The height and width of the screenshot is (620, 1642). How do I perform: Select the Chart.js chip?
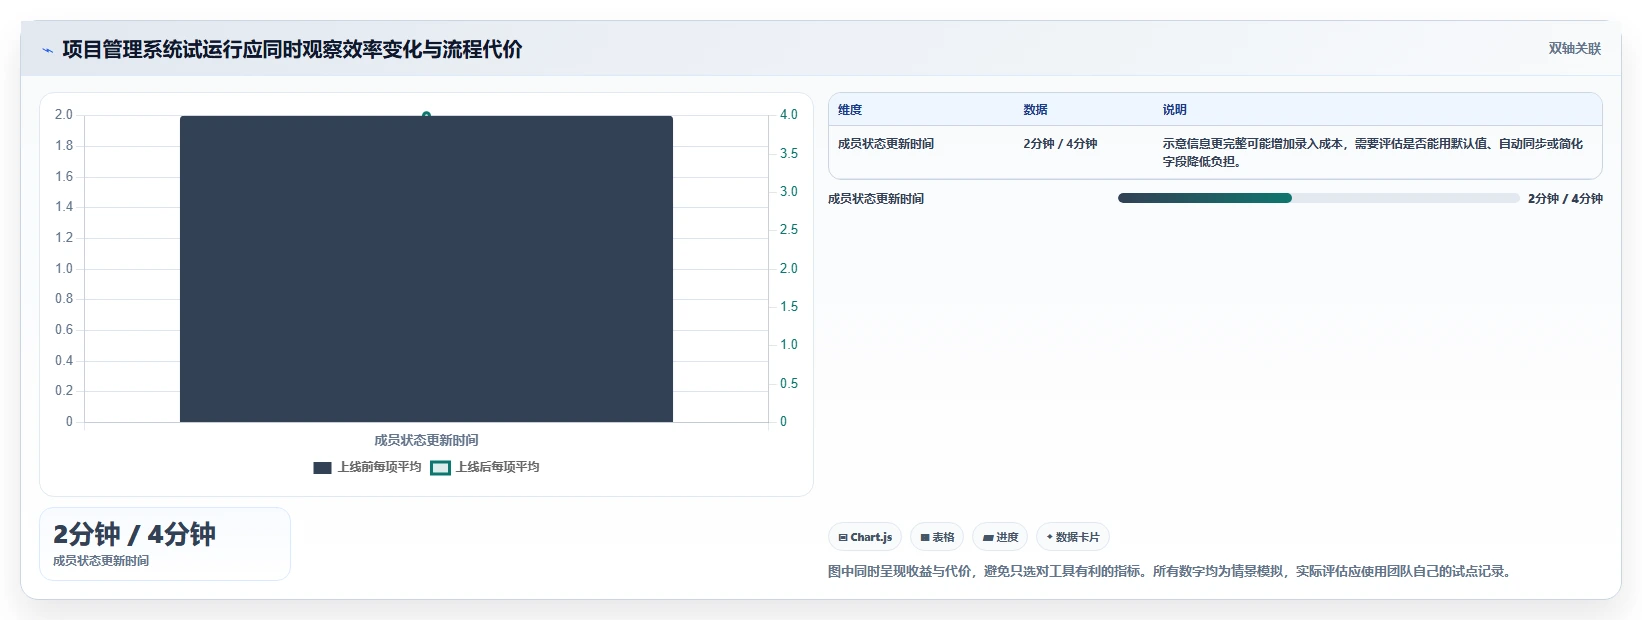point(865,537)
